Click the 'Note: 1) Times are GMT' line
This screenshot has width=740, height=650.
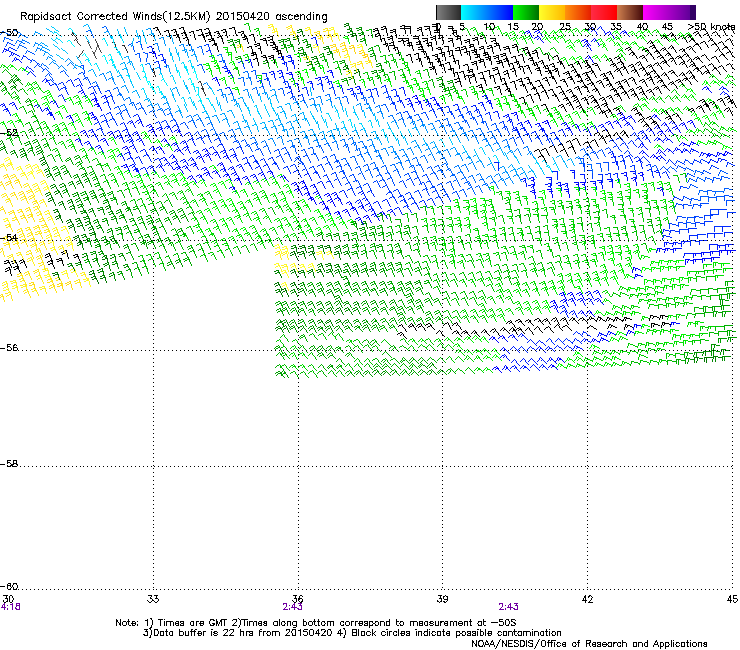click(x=316, y=623)
